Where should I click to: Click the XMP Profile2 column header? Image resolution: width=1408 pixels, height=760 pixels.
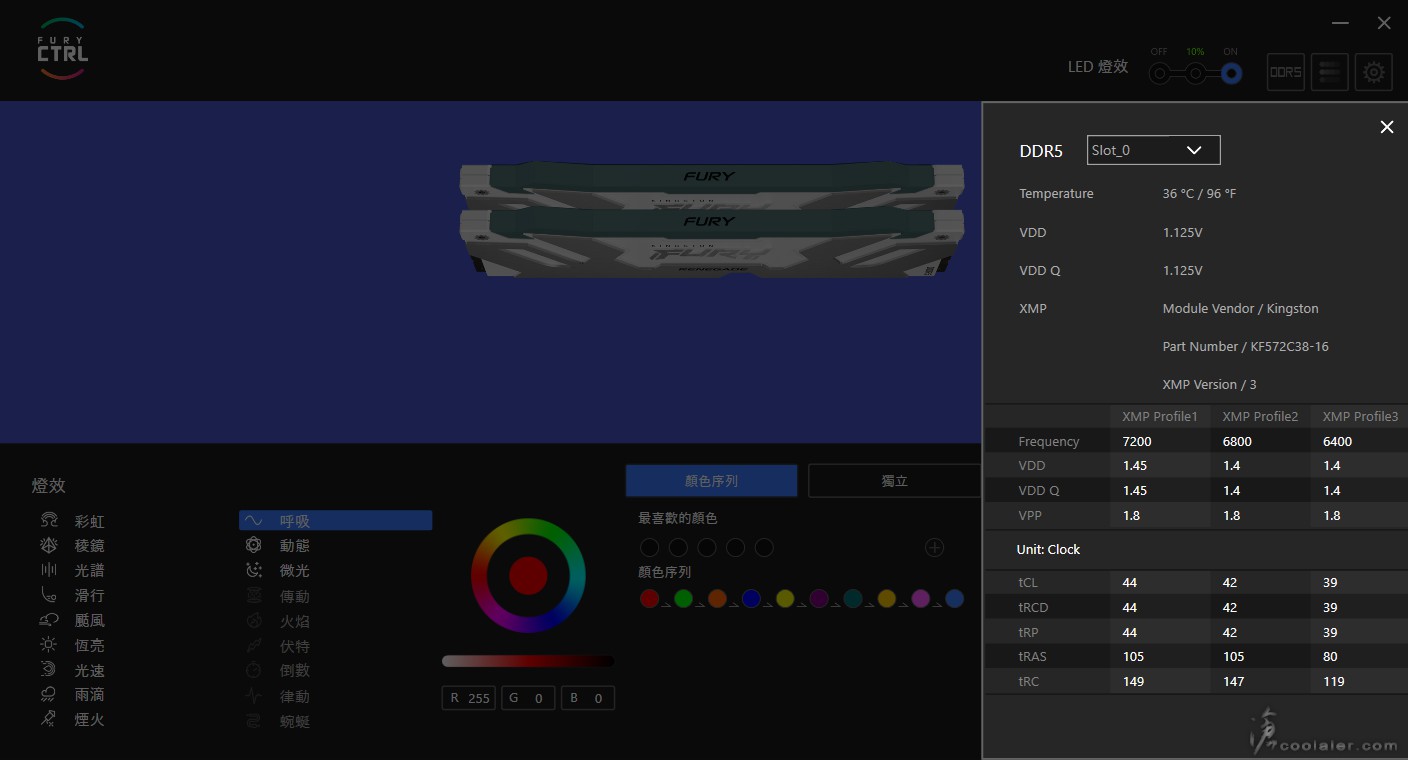point(1260,416)
